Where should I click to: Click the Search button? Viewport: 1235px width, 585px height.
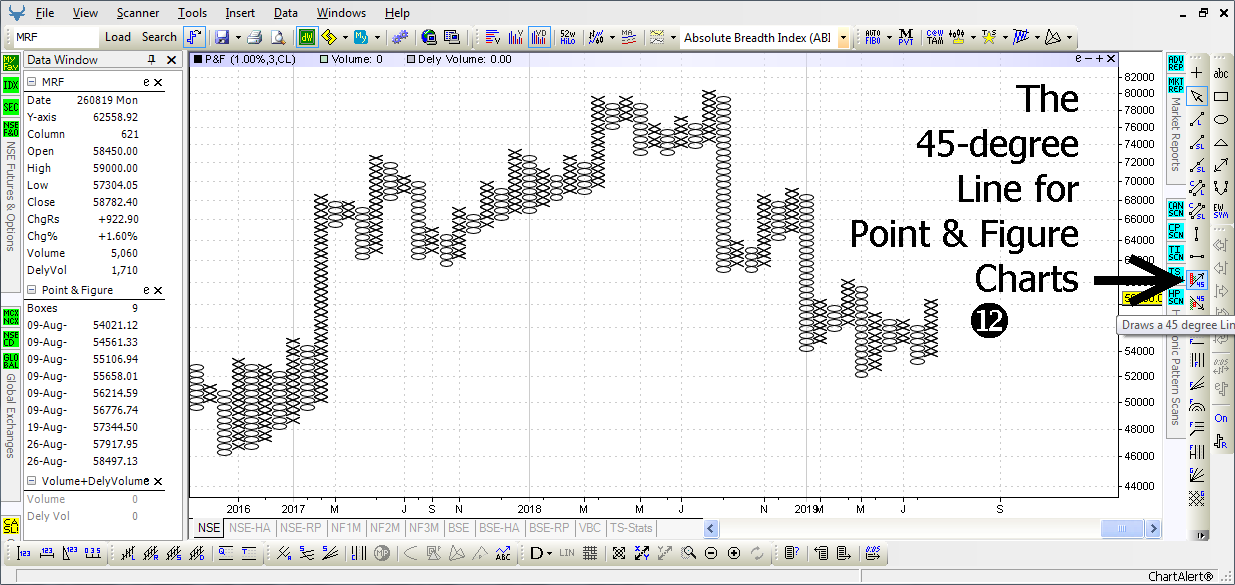[159, 37]
